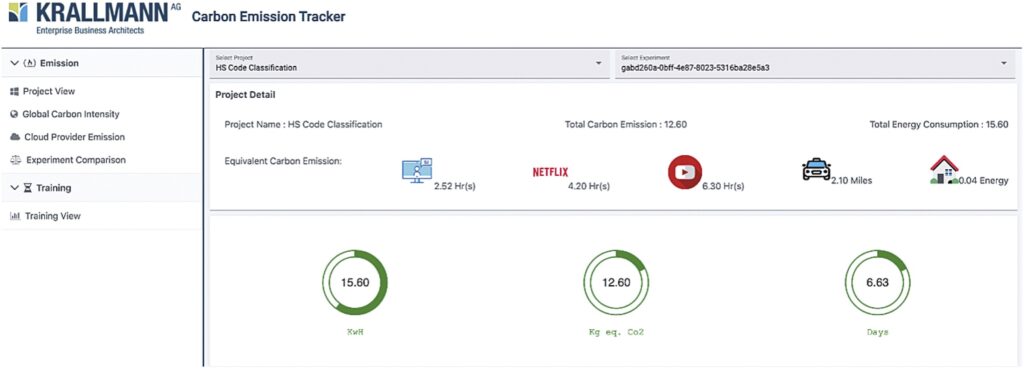Click 'Total Carbon Emission : 12.60' text
1024x372 pixels.
(626, 125)
